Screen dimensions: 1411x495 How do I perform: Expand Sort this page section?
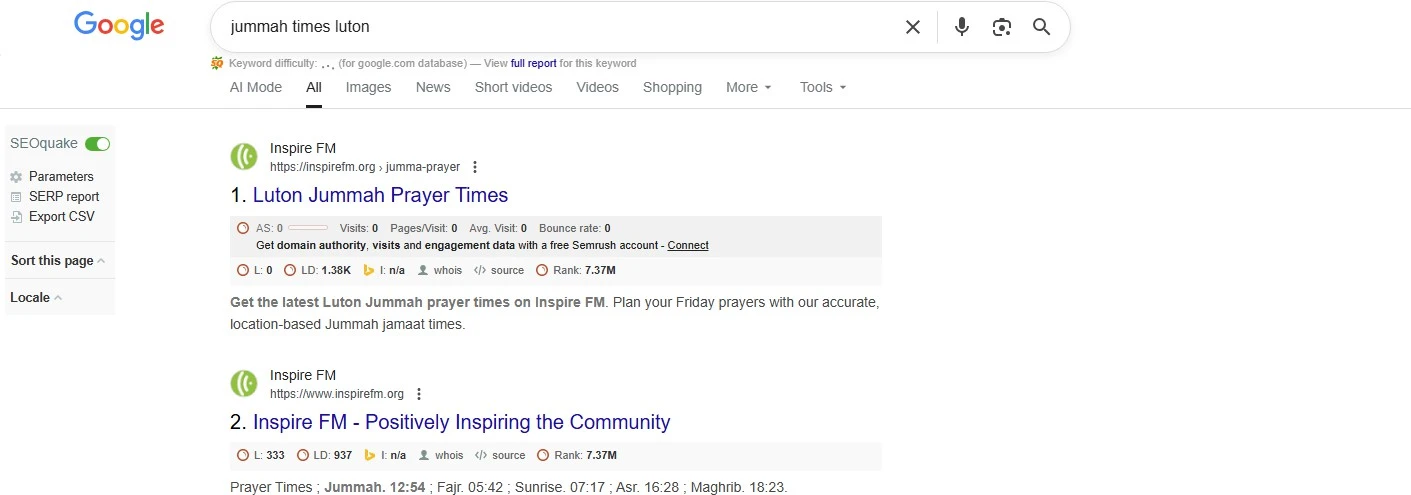point(58,260)
